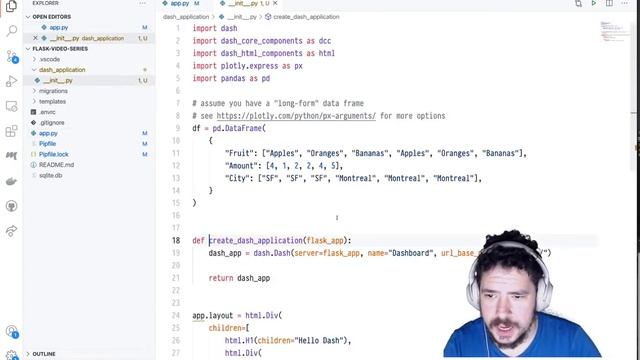This screenshot has height=360, width=640.
Task: Click dash_application in the breadcrumb
Action: click(x=186, y=17)
